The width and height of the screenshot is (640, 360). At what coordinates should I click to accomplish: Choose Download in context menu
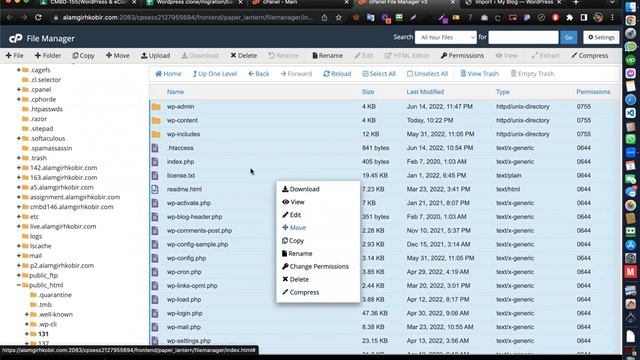(x=301, y=189)
